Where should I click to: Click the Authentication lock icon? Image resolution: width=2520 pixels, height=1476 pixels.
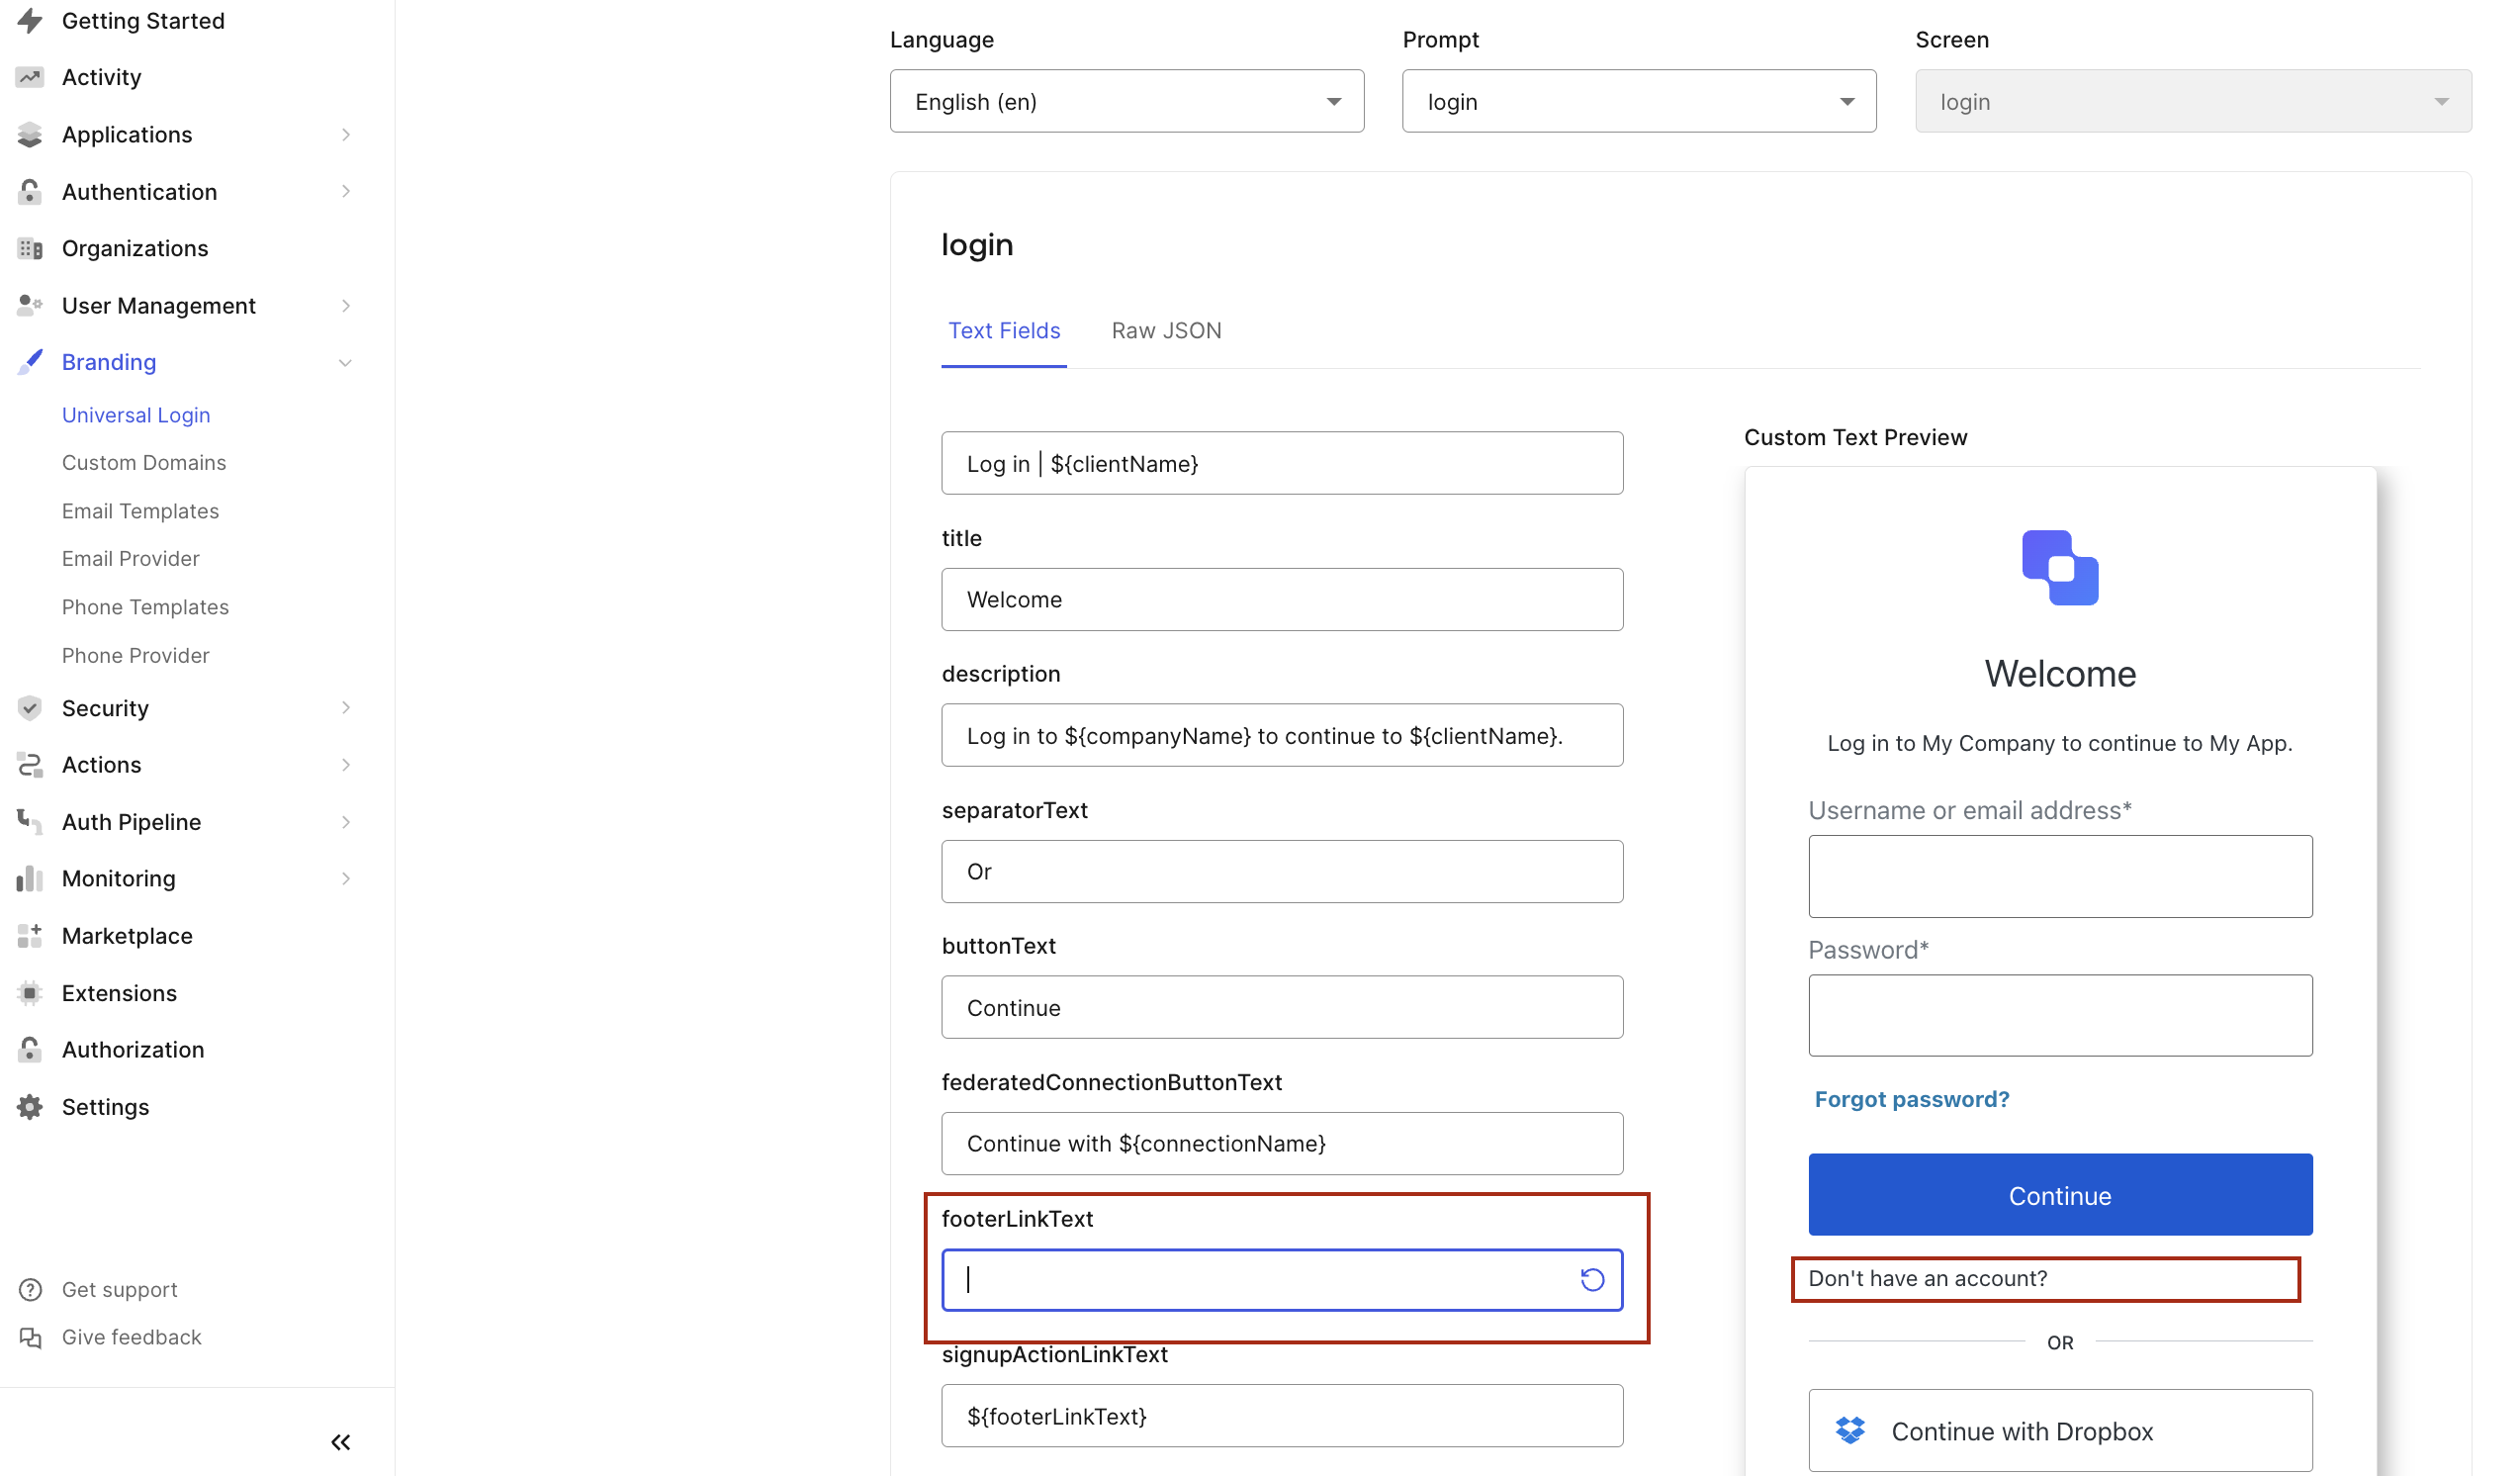(30, 191)
